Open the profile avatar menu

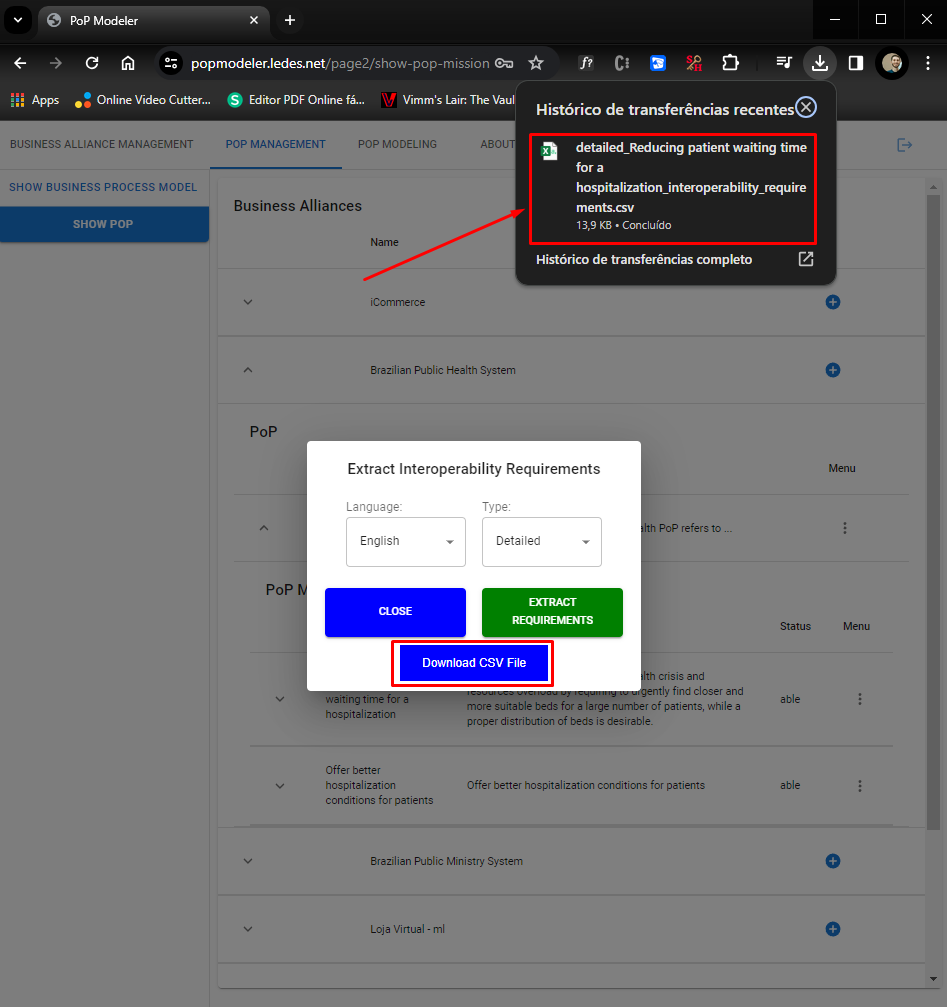click(891, 63)
